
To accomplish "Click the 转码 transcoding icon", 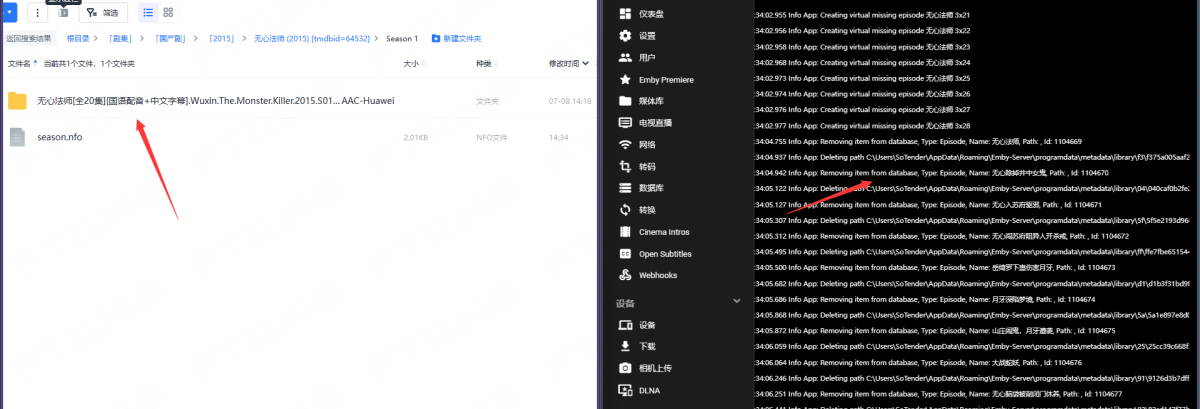I will (625, 166).
